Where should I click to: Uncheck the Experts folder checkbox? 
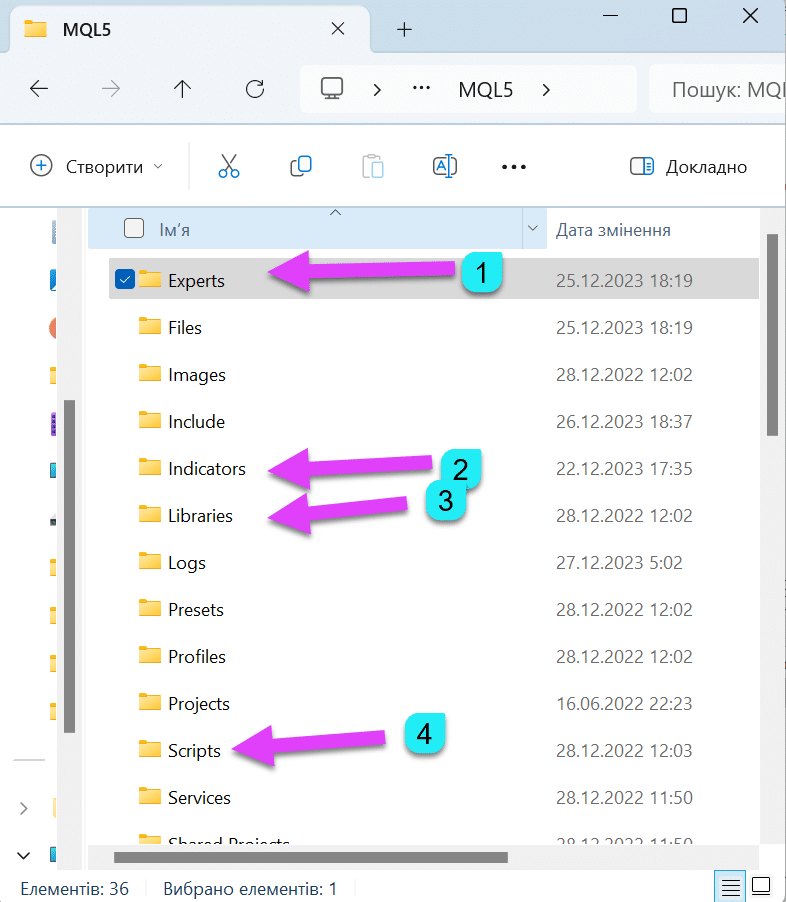tap(125, 281)
